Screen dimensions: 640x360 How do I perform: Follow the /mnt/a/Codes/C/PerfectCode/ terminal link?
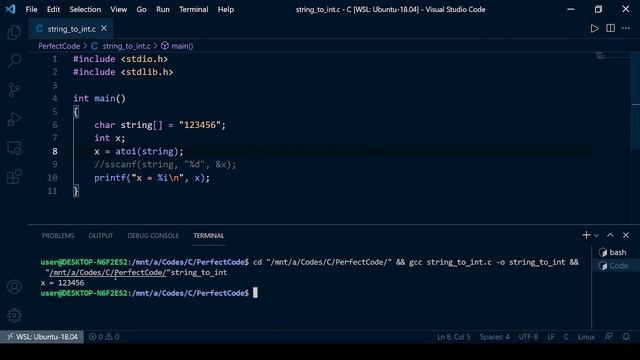tap(108, 272)
